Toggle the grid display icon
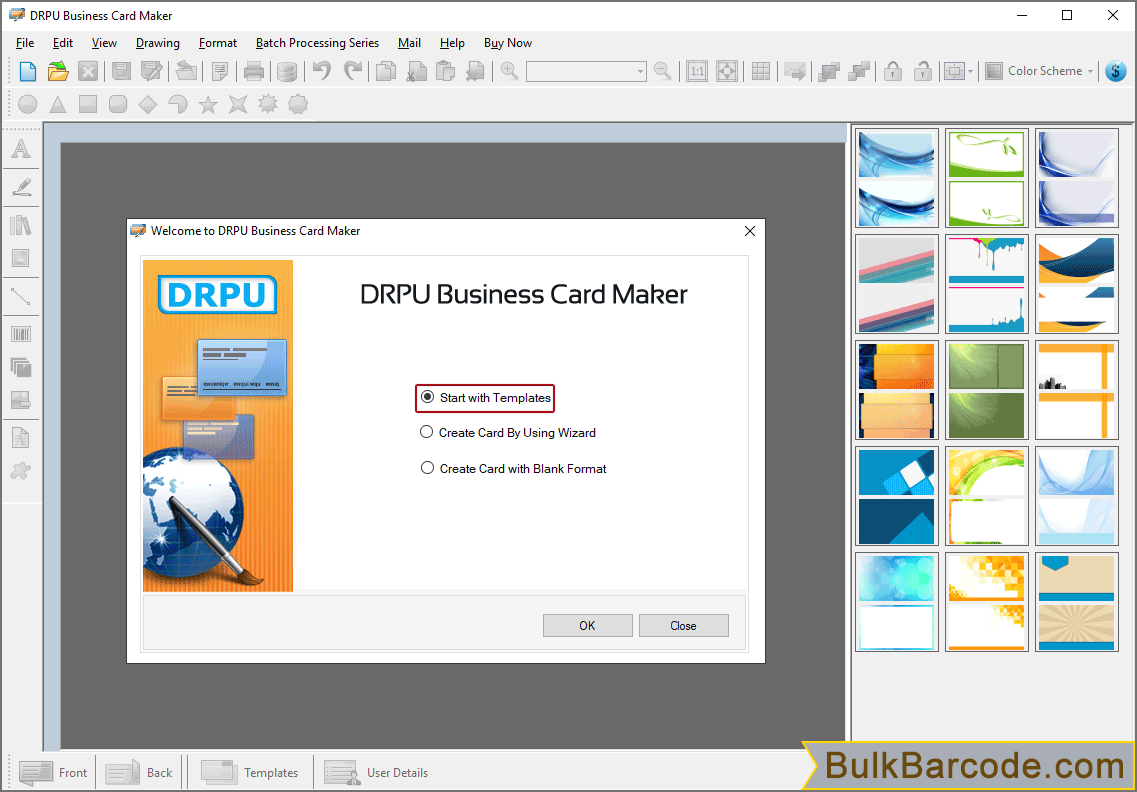1137x792 pixels. (x=761, y=71)
